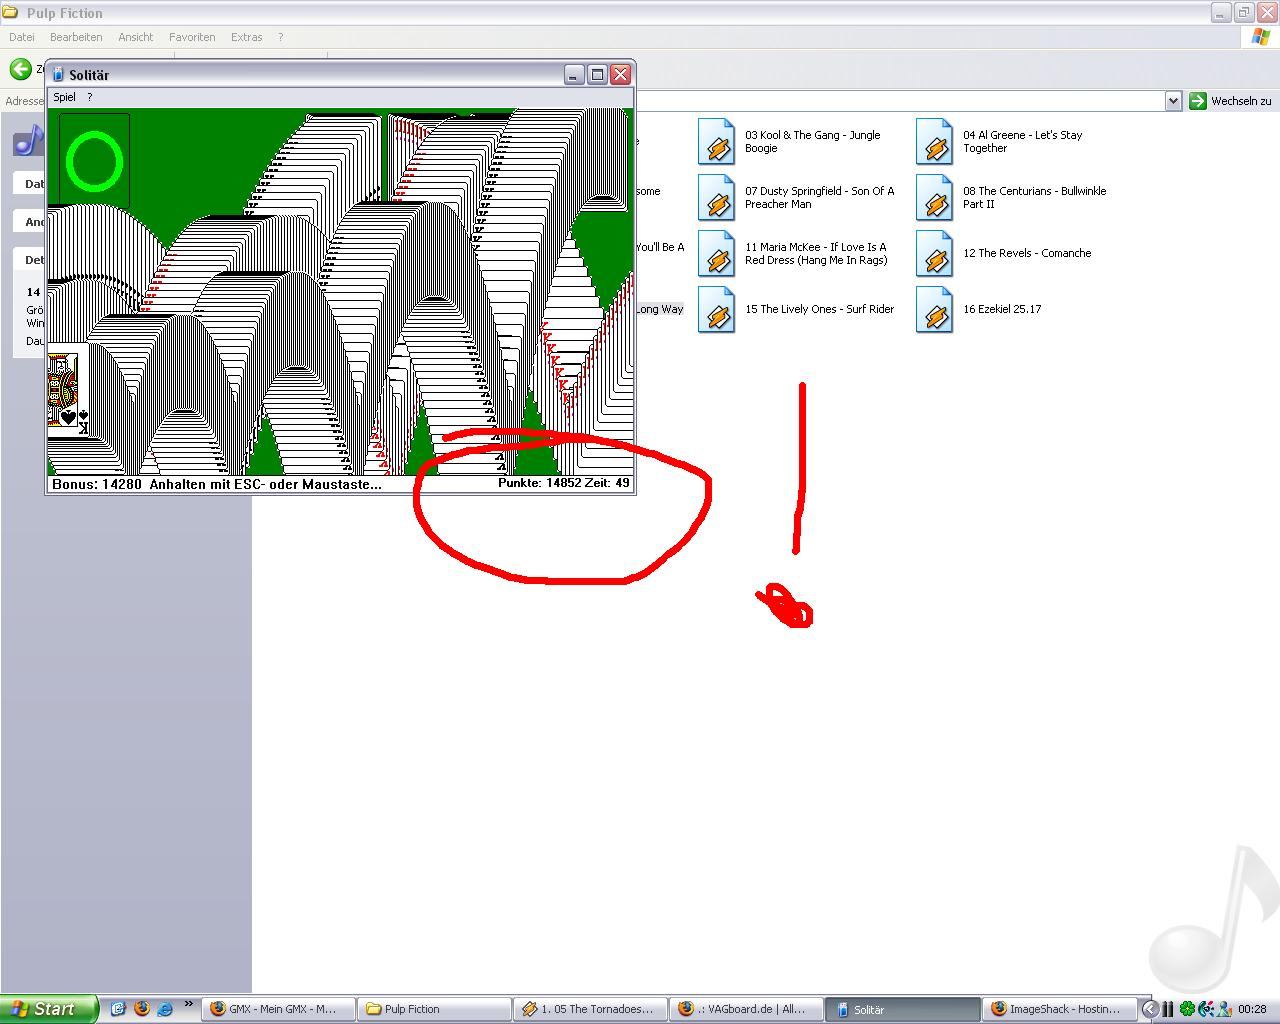Image resolution: width=1280 pixels, height=1024 pixels.
Task: Click the Messenger buddy tray icon
Action: (x=1224, y=1009)
